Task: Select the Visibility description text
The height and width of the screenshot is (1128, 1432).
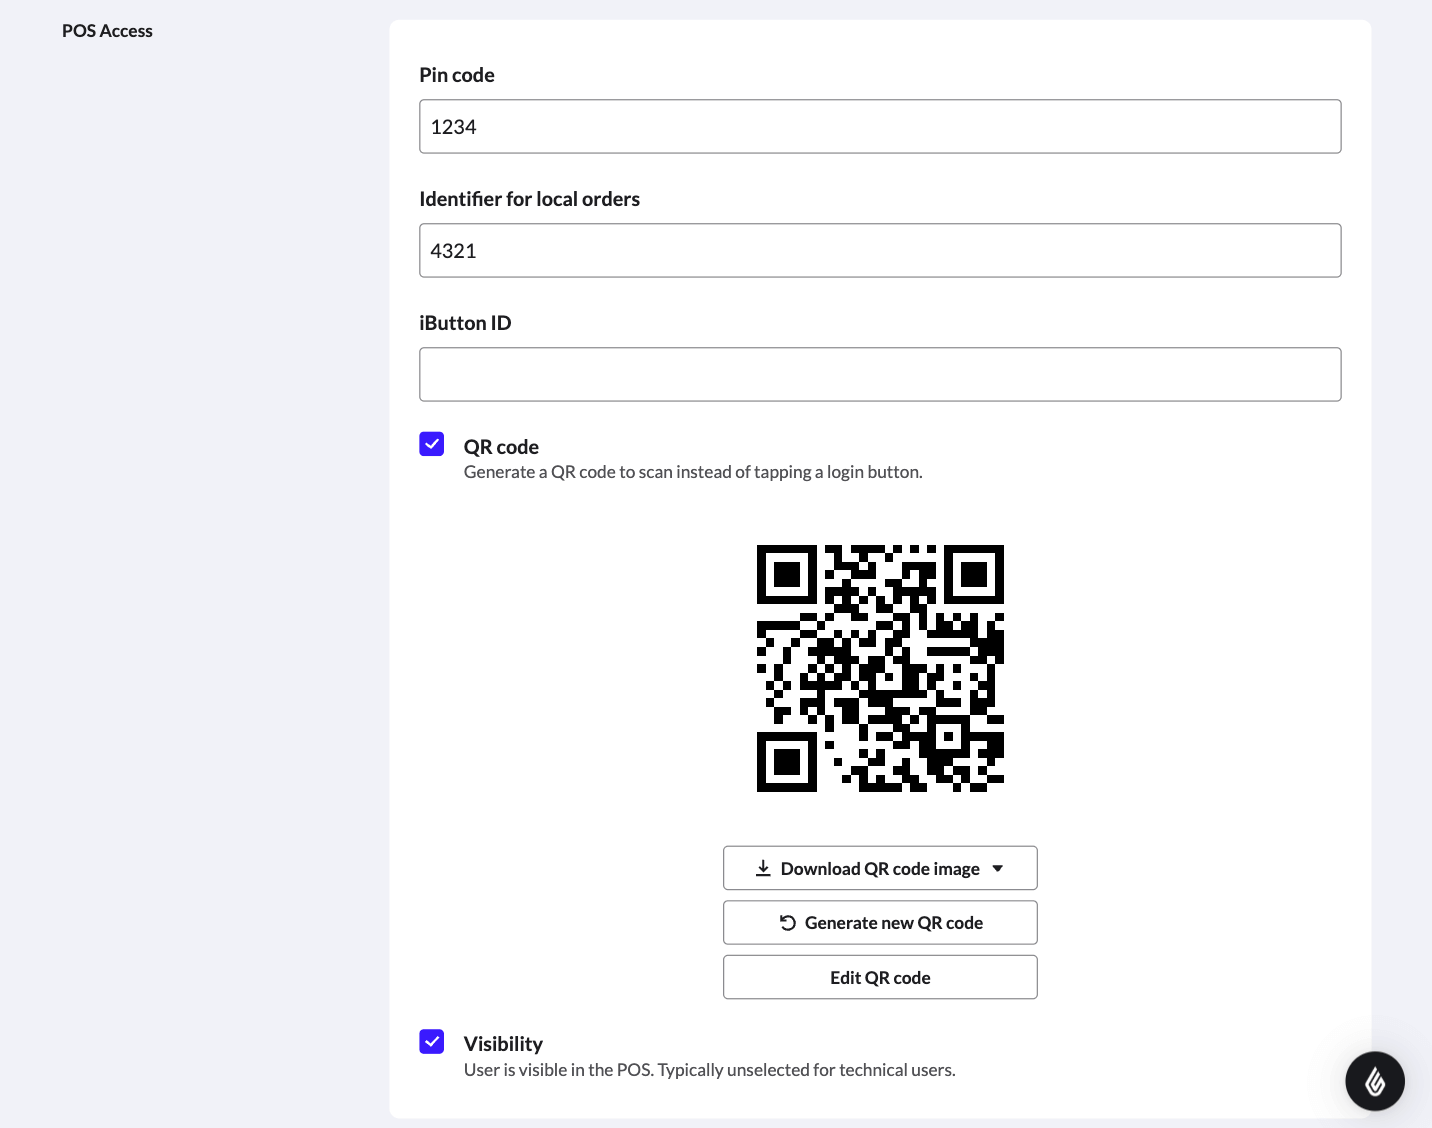Action: tap(709, 1069)
